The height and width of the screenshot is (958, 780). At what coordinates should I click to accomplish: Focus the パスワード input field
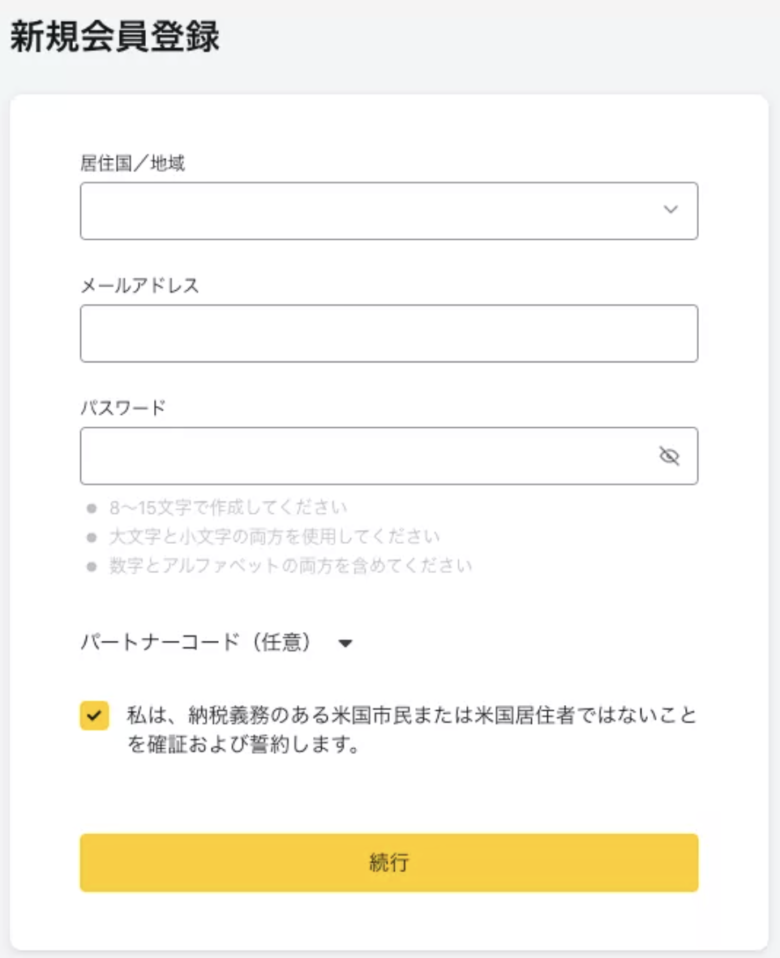point(389,456)
